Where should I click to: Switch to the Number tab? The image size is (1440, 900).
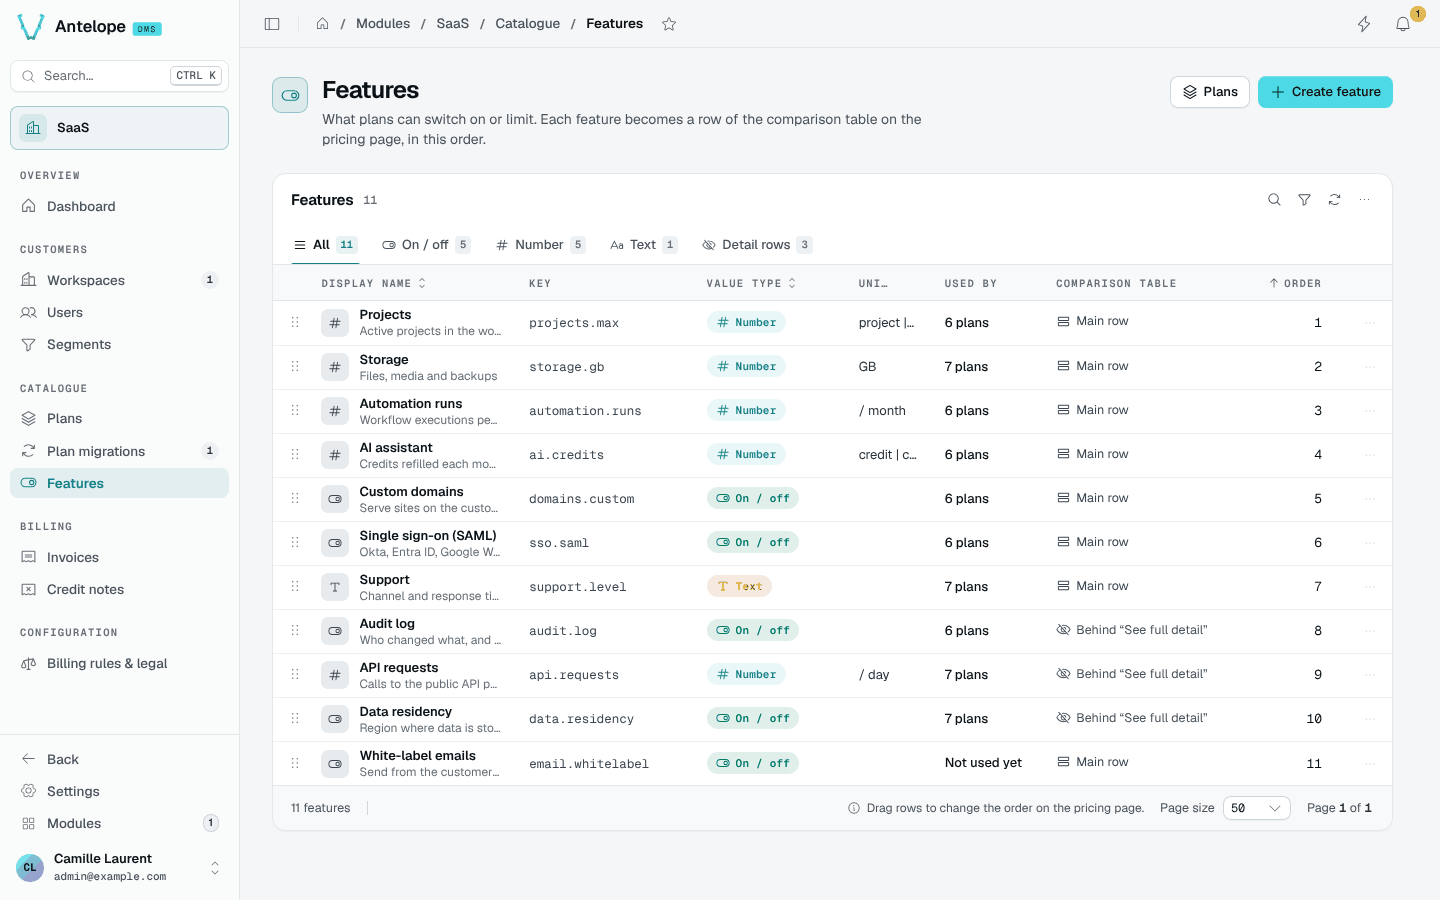click(x=540, y=245)
